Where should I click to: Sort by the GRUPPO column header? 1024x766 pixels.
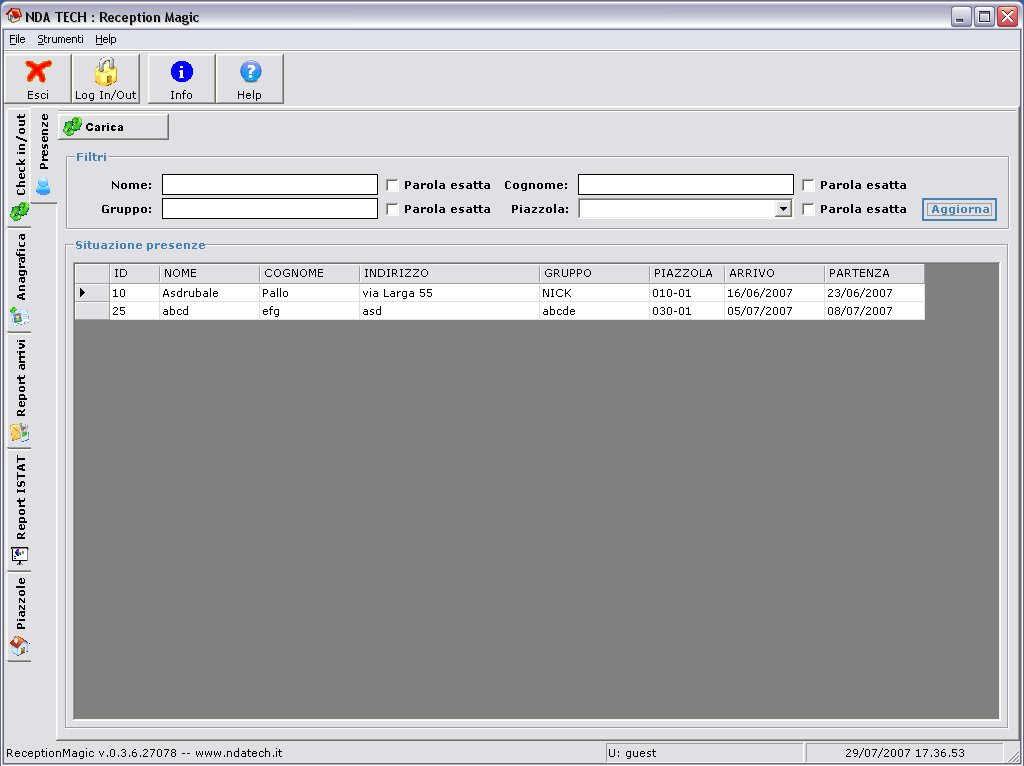(x=594, y=274)
